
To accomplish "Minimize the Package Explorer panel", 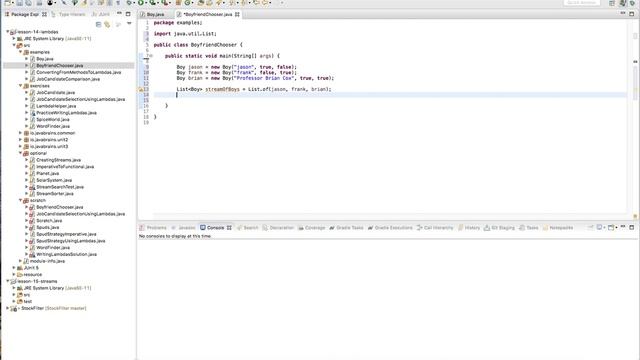I will [120, 13].
